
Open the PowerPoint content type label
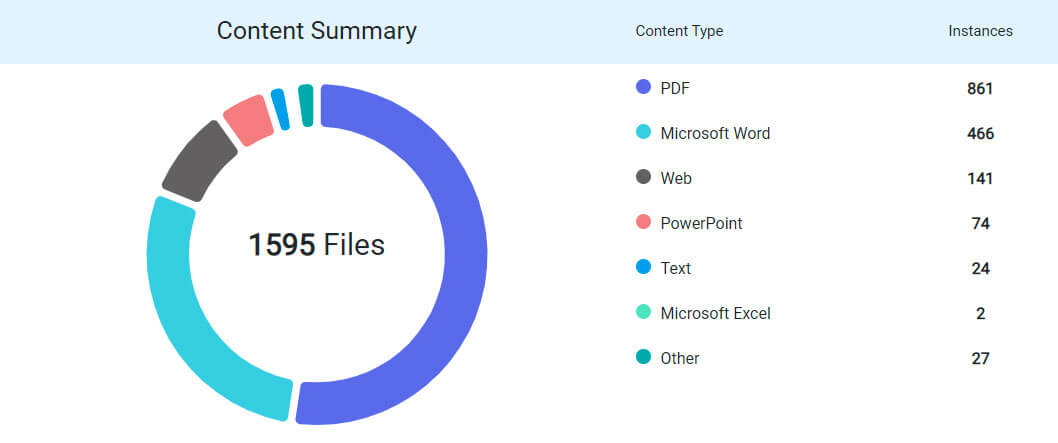click(701, 223)
